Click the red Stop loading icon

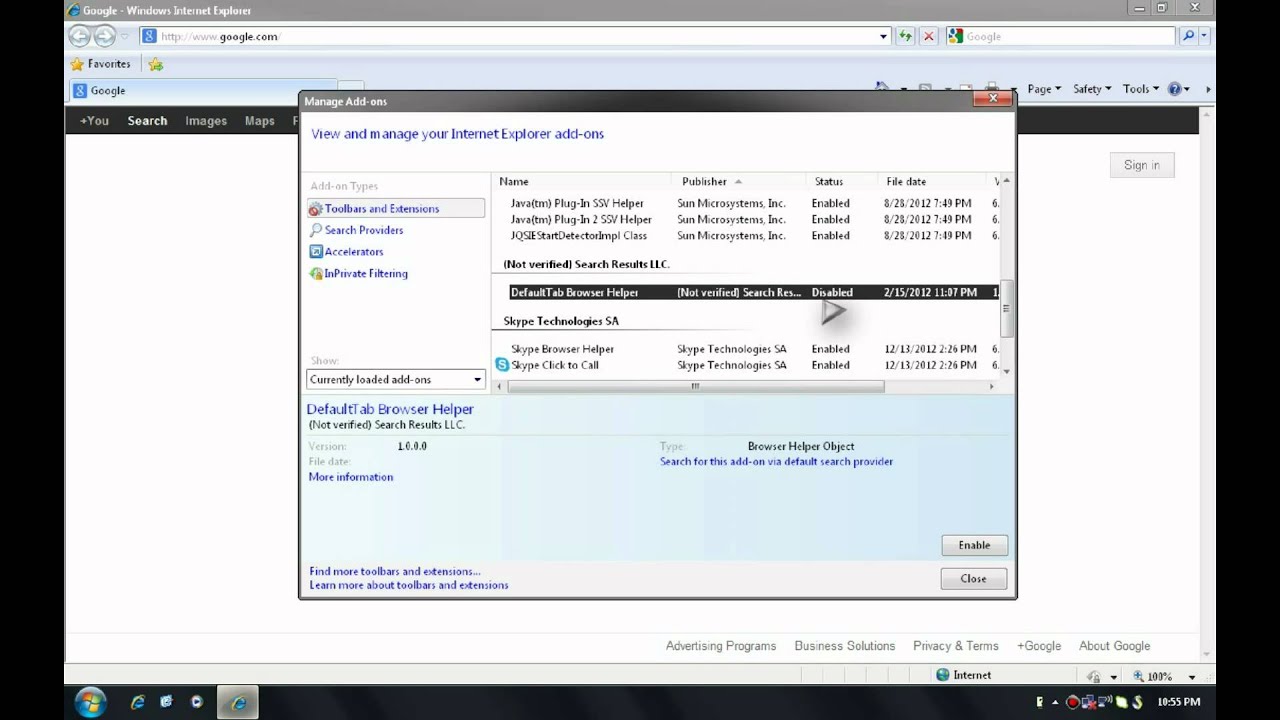929,36
